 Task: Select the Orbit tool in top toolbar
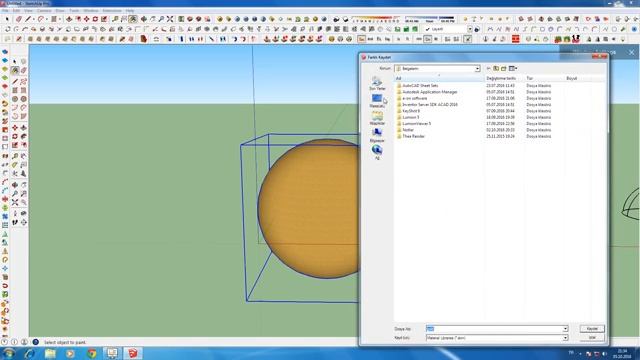[x=144, y=19]
